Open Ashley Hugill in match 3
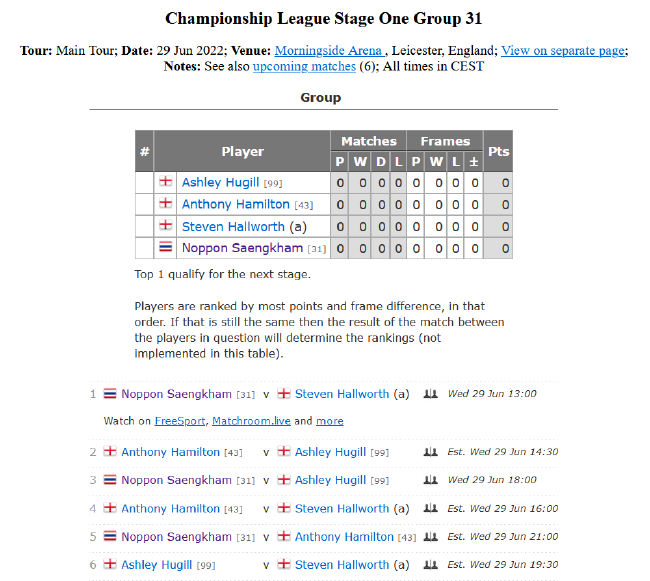650x581 pixels. pyautogui.click(x=330, y=480)
